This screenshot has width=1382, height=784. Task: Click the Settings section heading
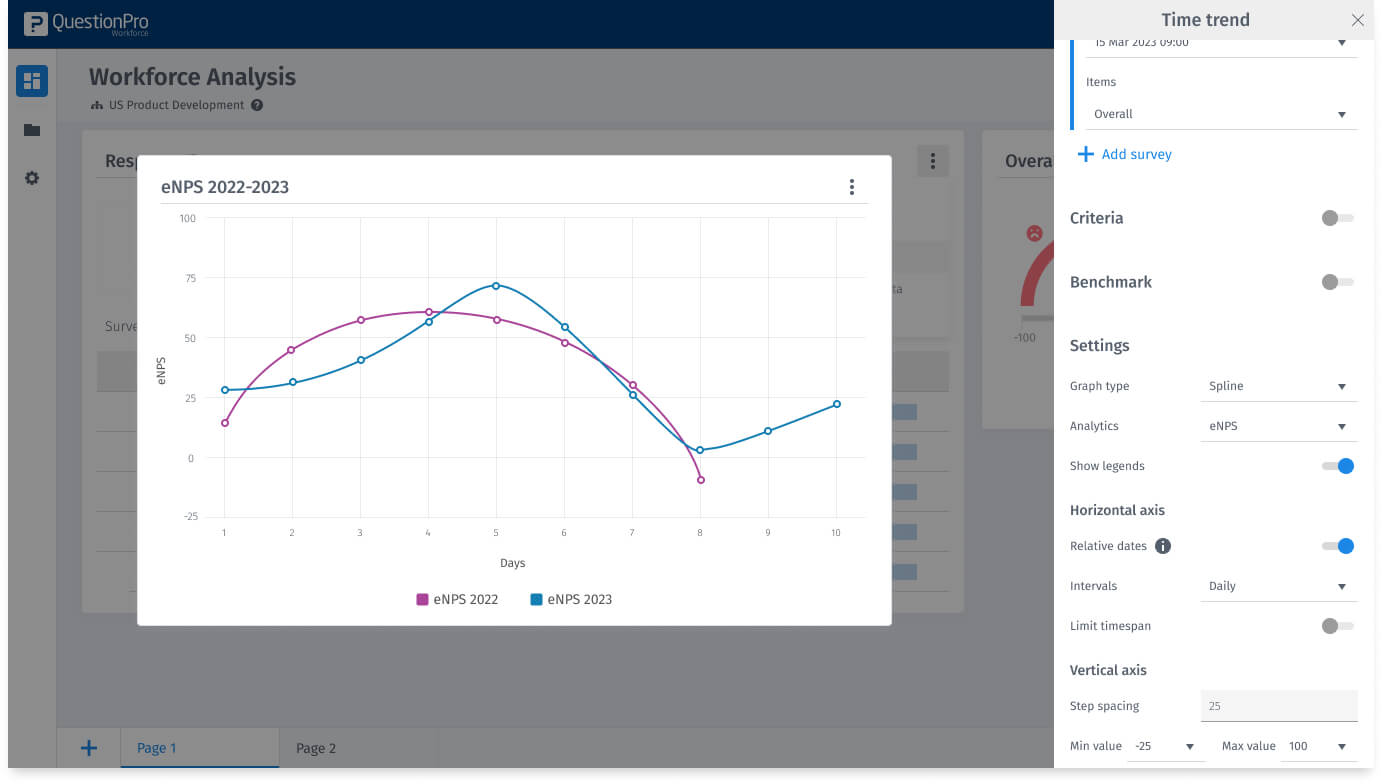(x=1099, y=346)
